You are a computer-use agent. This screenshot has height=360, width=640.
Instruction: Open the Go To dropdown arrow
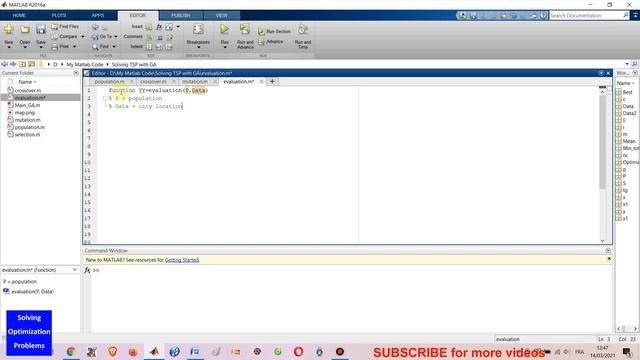coord(116,37)
